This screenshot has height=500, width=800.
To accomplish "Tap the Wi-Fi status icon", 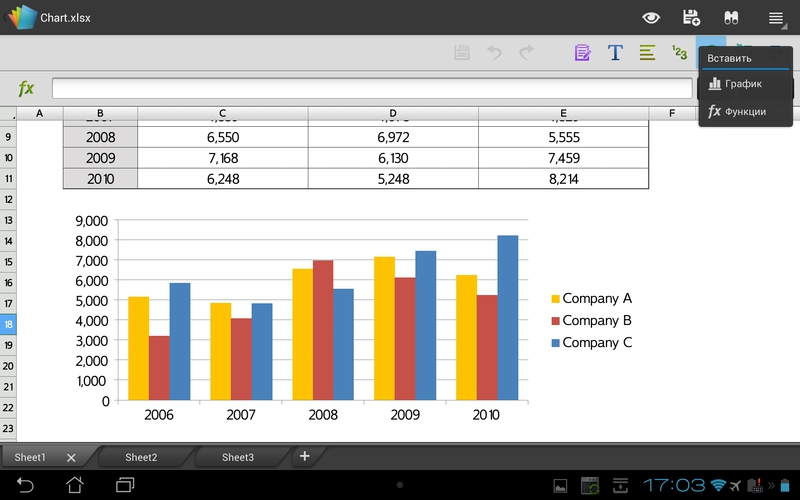I will (718, 485).
